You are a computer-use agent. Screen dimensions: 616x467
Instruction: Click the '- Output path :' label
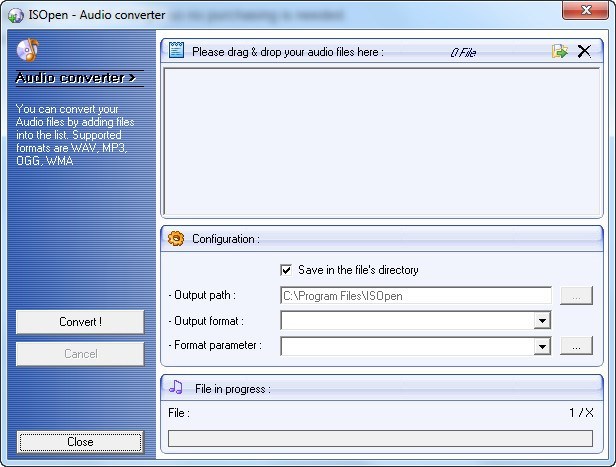202,295
